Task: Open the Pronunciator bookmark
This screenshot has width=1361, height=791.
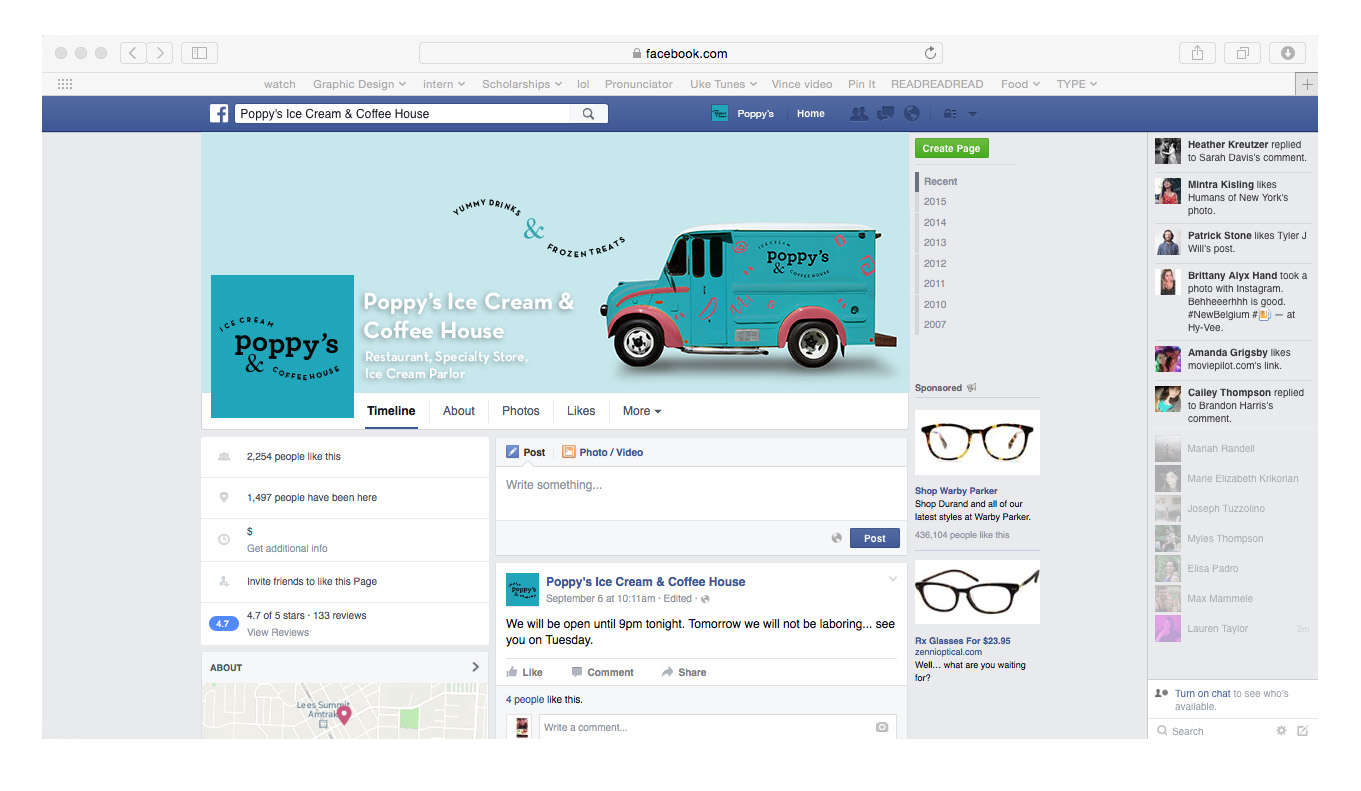Action: pos(639,84)
